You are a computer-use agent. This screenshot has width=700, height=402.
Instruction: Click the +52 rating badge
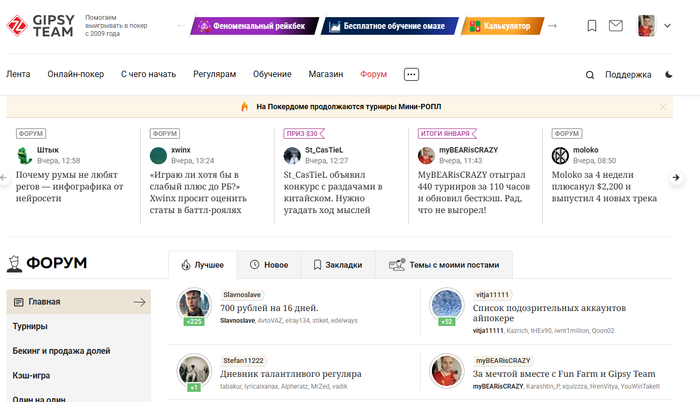446,322
